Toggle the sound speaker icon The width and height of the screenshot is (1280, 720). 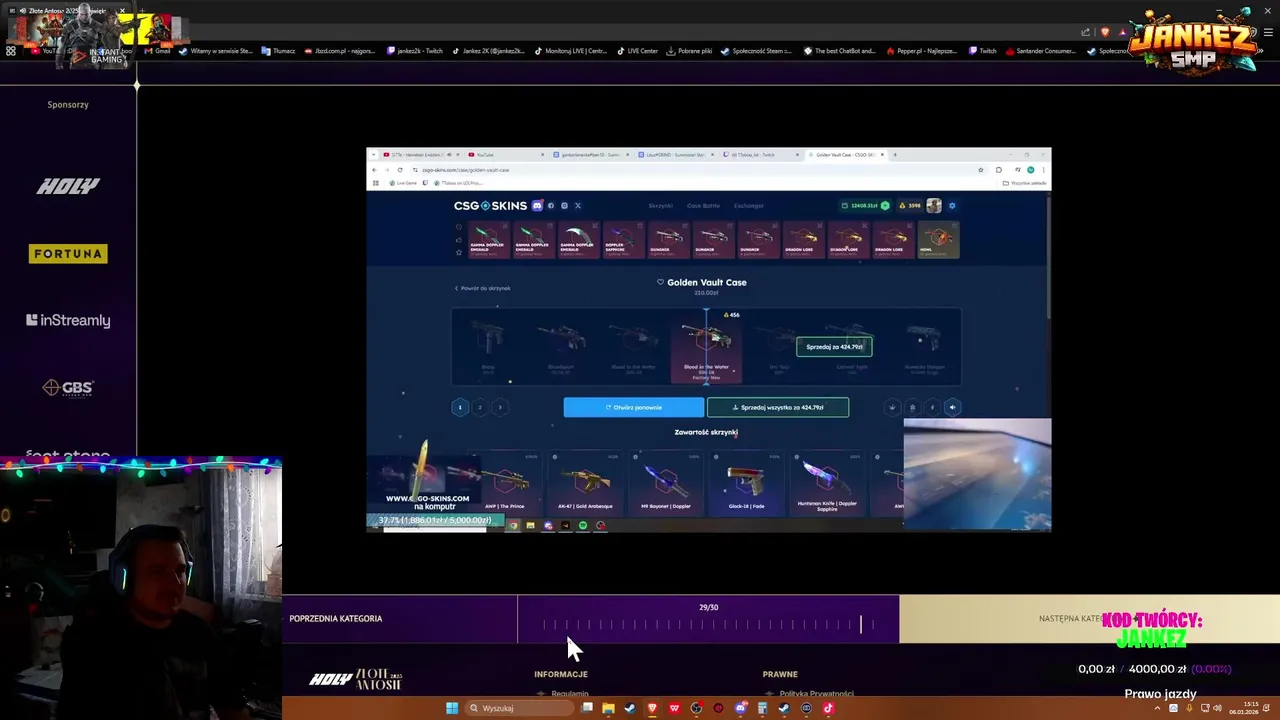point(952,407)
